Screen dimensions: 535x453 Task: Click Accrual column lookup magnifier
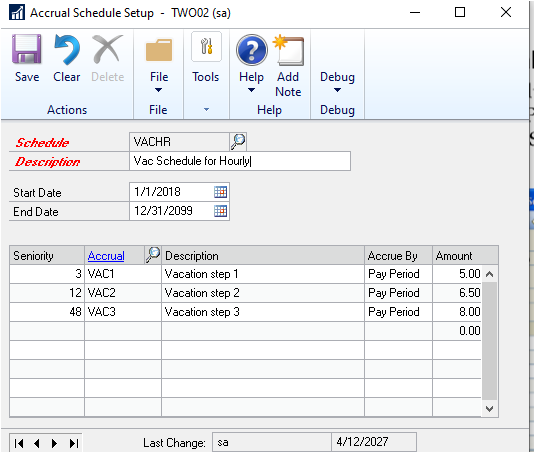point(153,255)
